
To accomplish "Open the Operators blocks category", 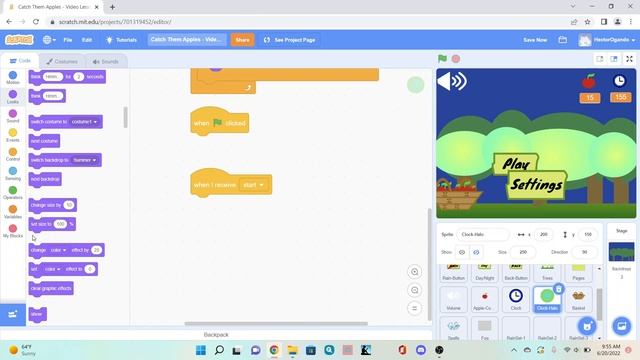I will [13, 193].
